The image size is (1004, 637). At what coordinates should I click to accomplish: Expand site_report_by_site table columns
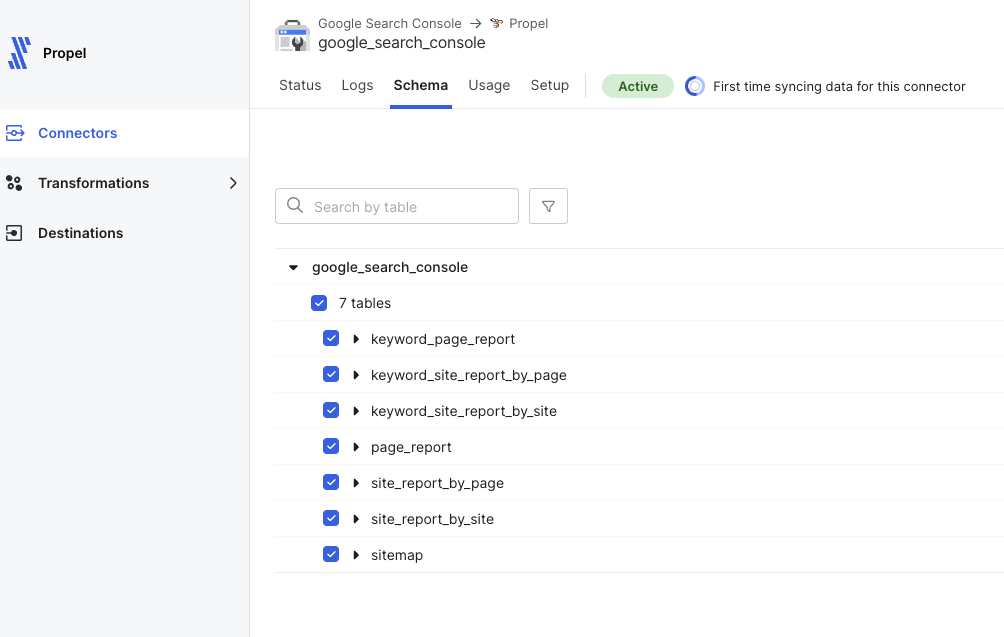tap(356, 519)
